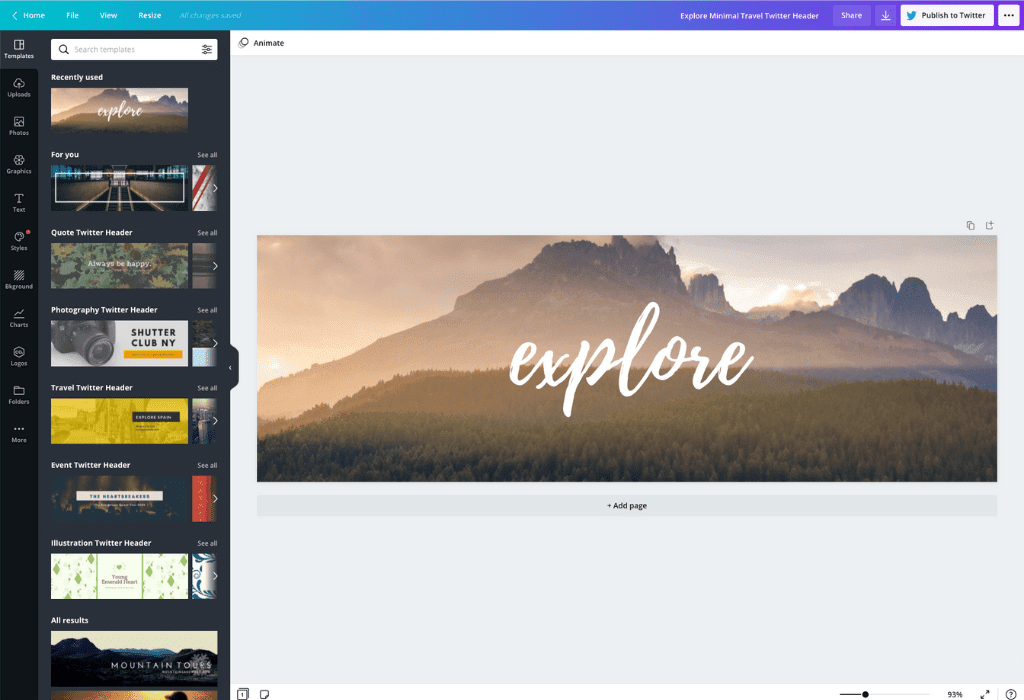The width and height of the screenshot is (1024, 700).
Task: Open the three-dot overflow menu
Action: pyautogui.click(x=1008, y=15)
